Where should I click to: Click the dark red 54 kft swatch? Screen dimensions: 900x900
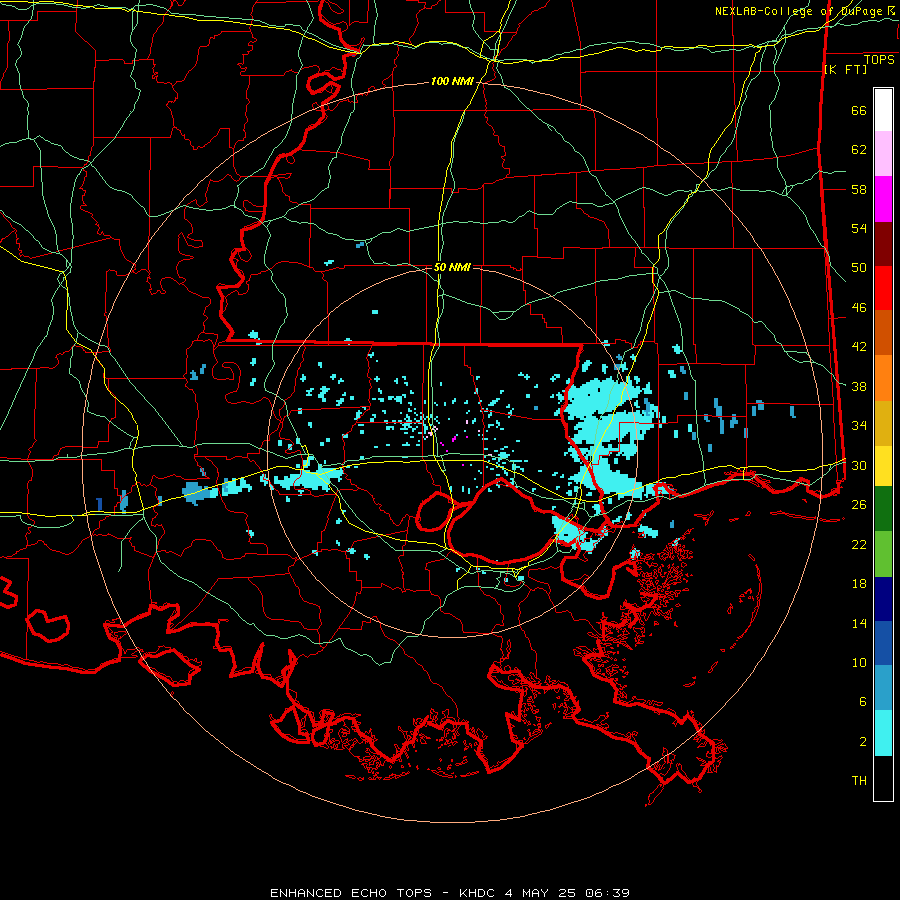(883, 245)
